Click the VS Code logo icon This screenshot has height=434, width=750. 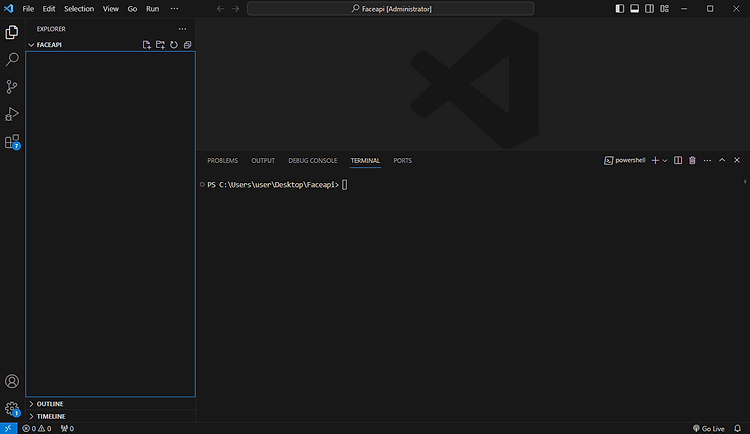9,9
